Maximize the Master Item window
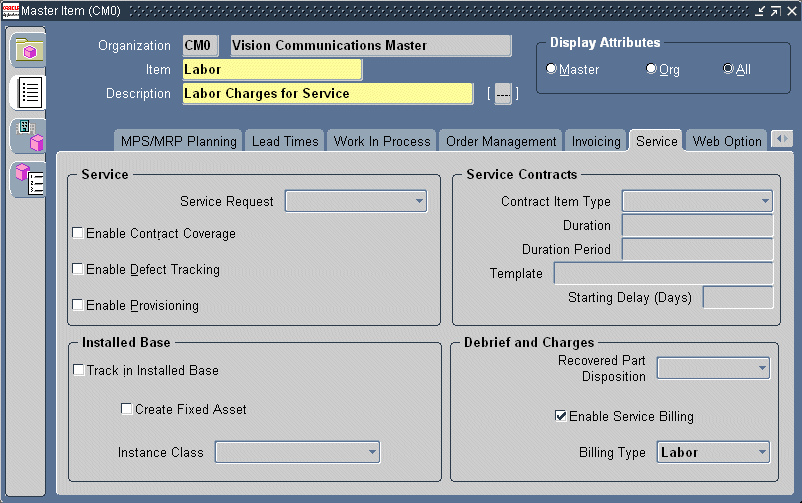 (x=776, y=11)
